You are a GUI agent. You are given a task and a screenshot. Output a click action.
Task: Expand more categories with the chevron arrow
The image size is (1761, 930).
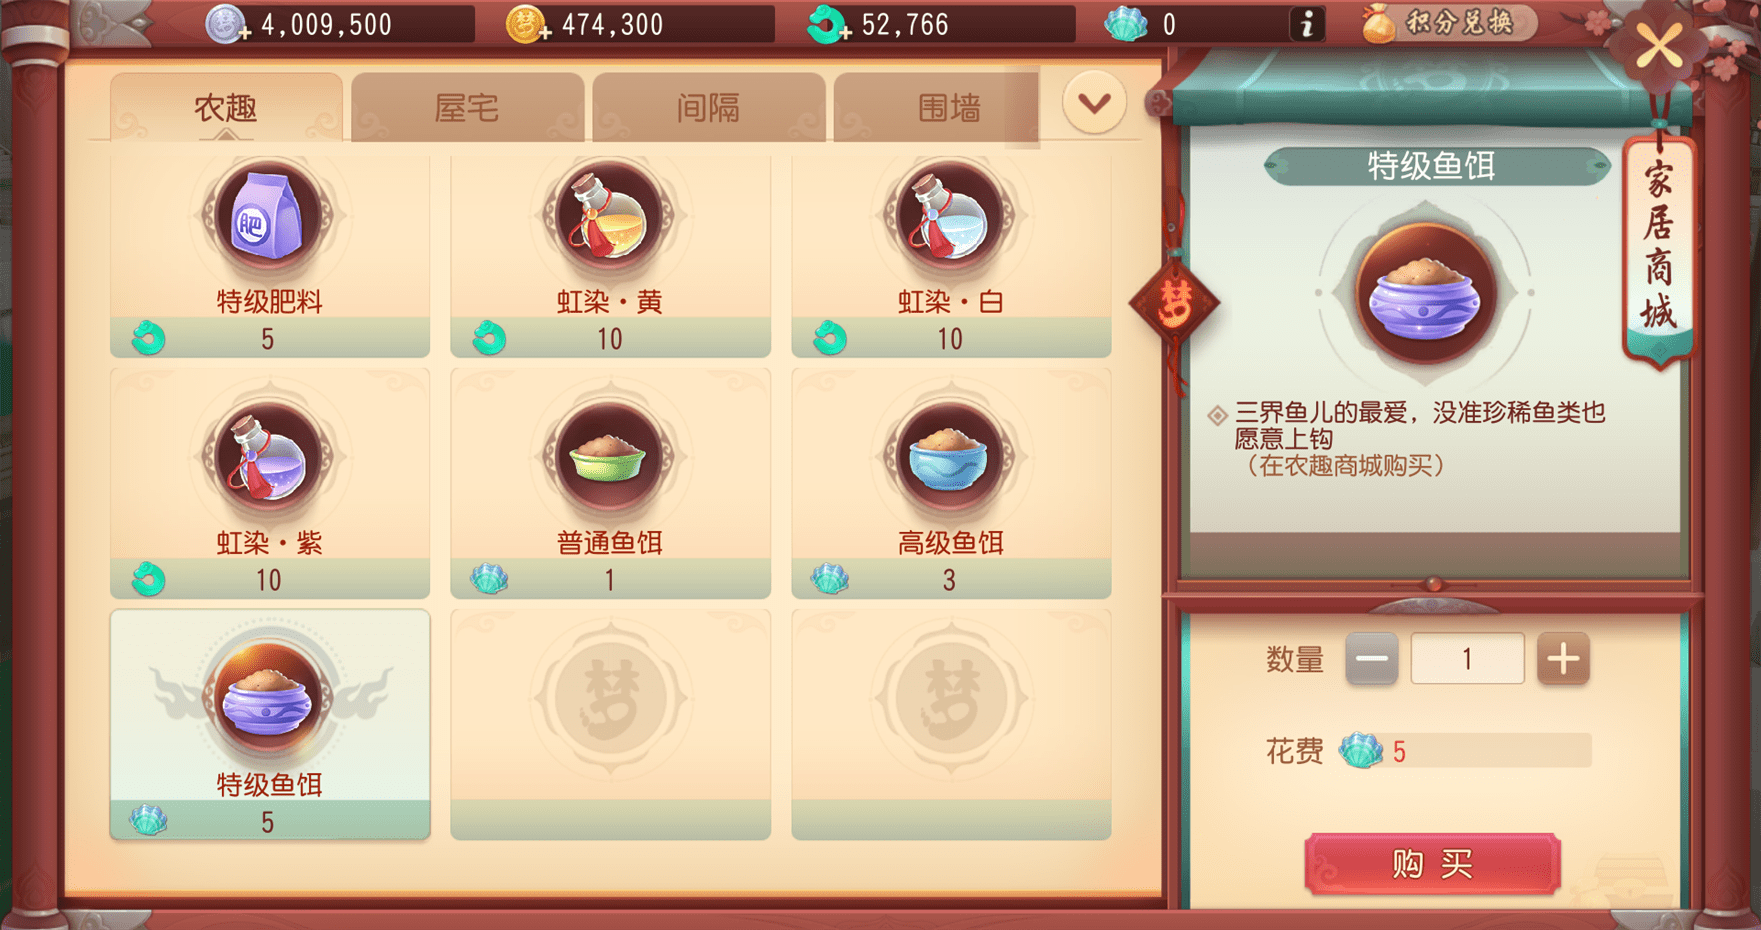tap(1094, 102)
